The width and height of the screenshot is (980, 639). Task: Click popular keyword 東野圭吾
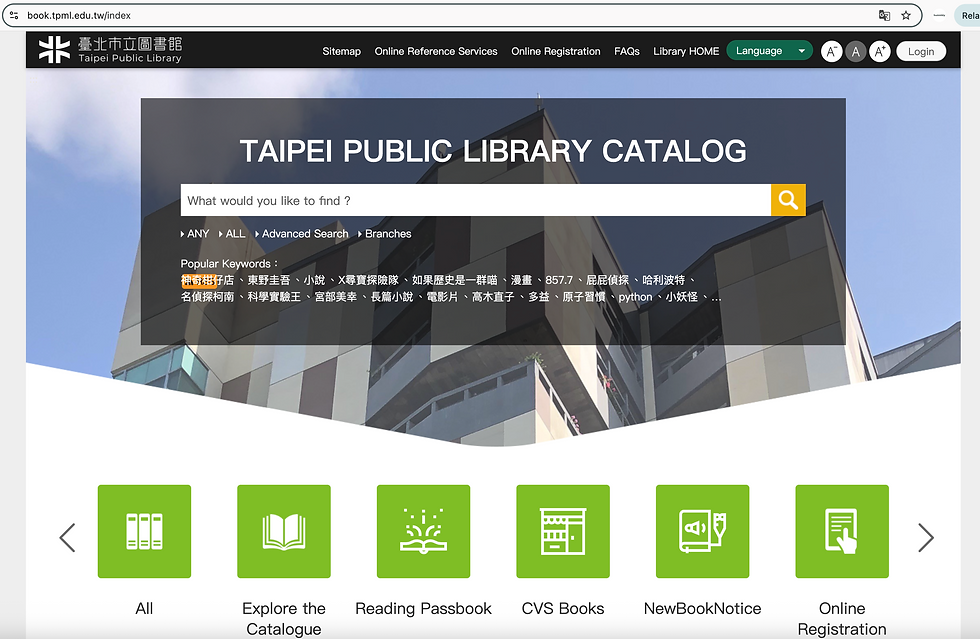tap(269, 280)
